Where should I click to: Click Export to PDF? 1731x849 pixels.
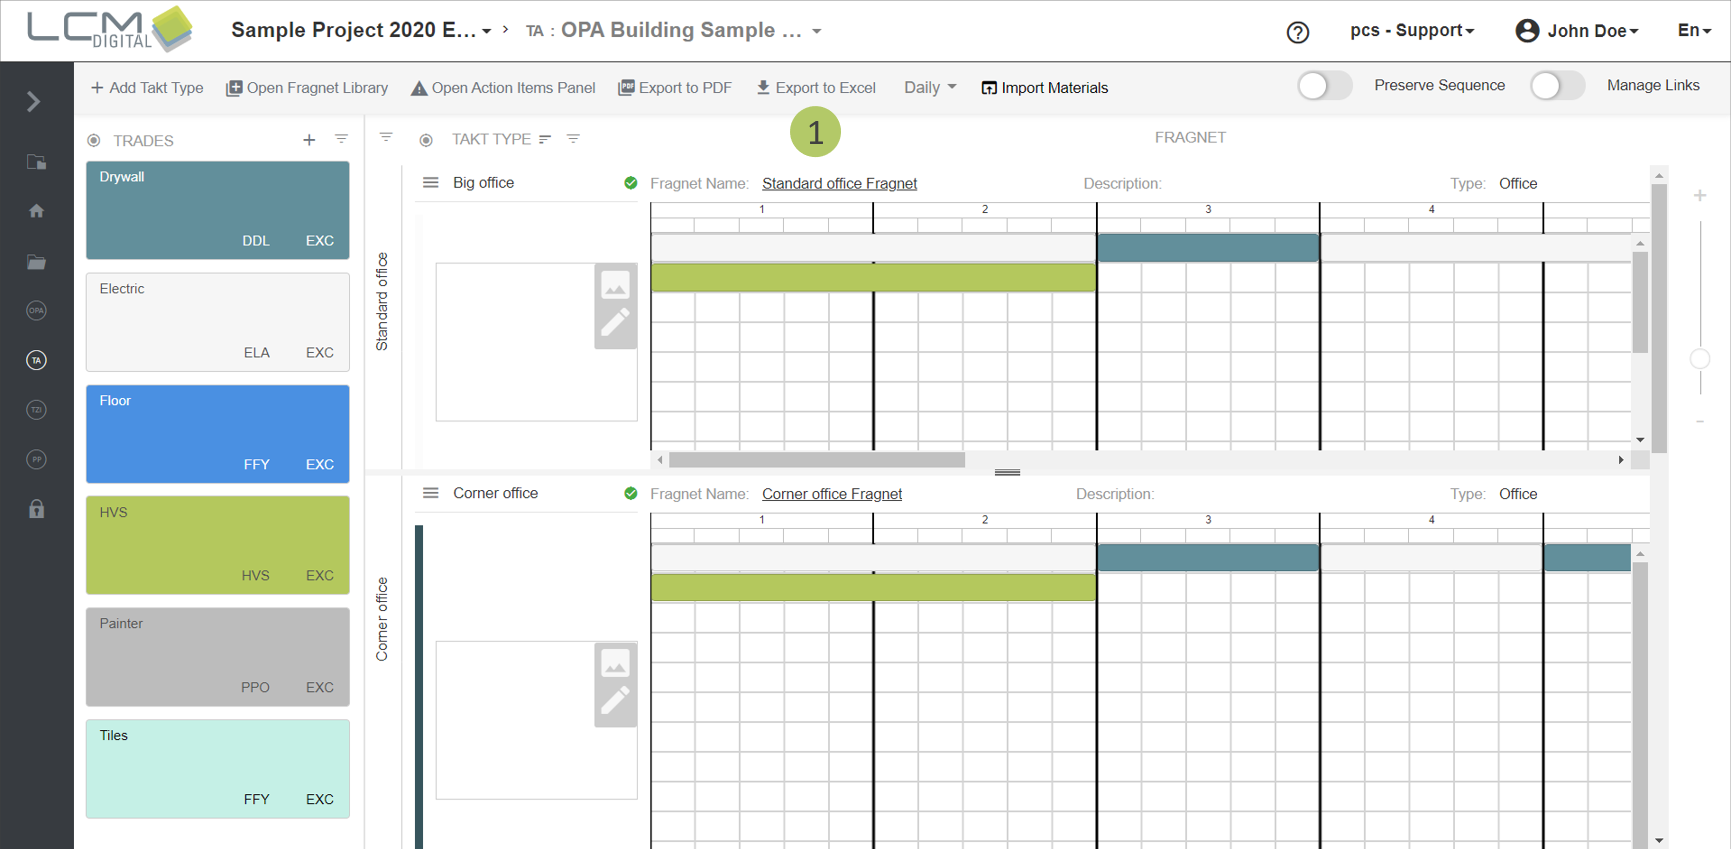point(675,88)
